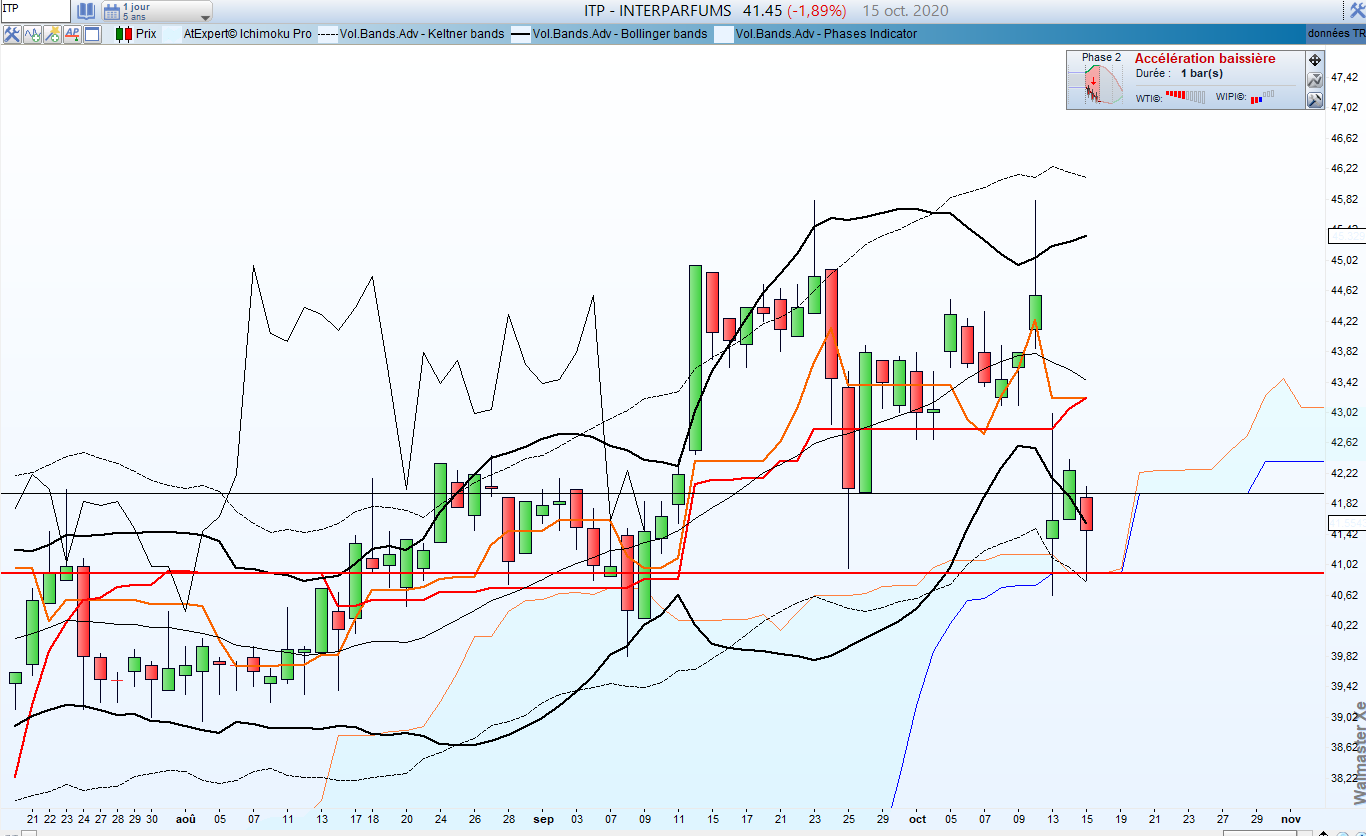Click the chart wave icon on Phase panel
This screenshot has height=836, width=1366.
[x=1315, y=80]
